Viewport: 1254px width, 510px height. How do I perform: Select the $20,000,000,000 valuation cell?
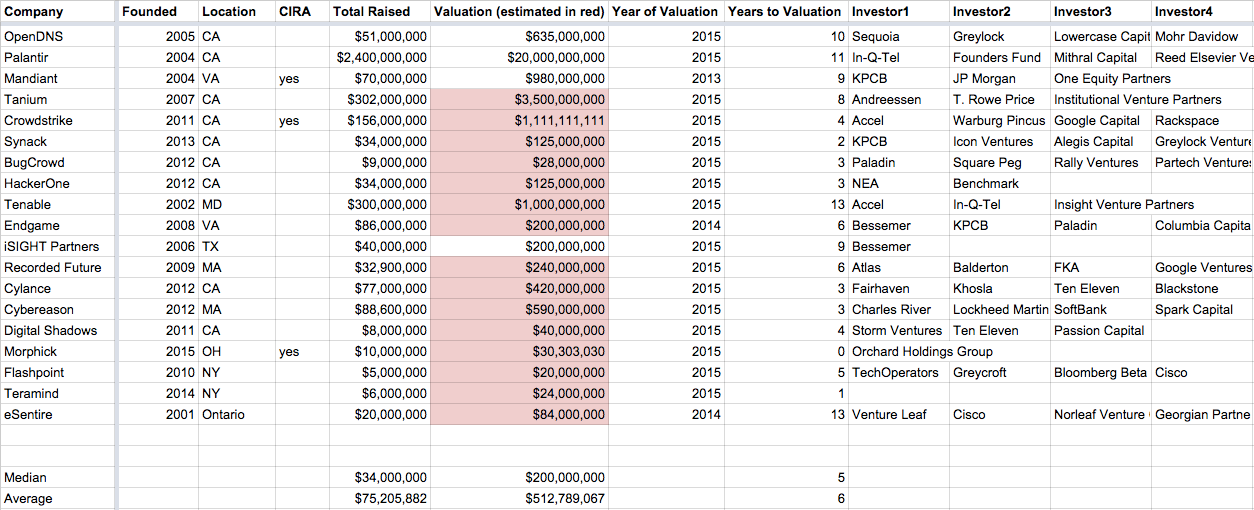tap(519, 57)
